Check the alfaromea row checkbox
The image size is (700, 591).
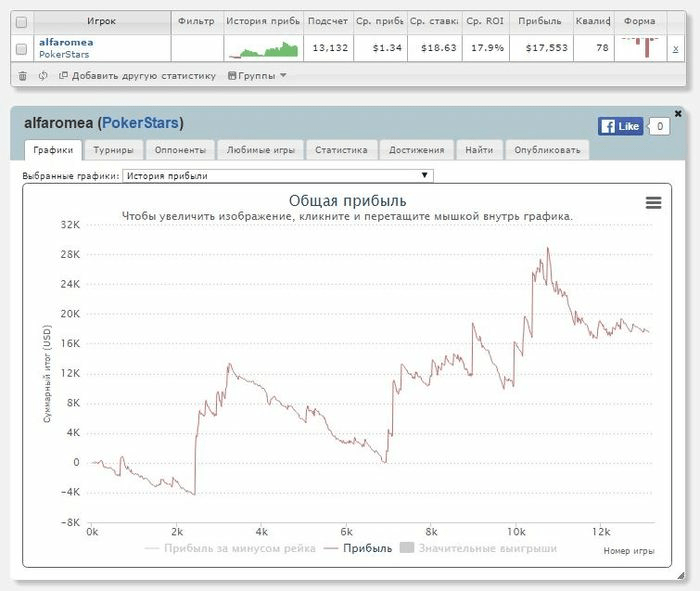click(21, 49)
